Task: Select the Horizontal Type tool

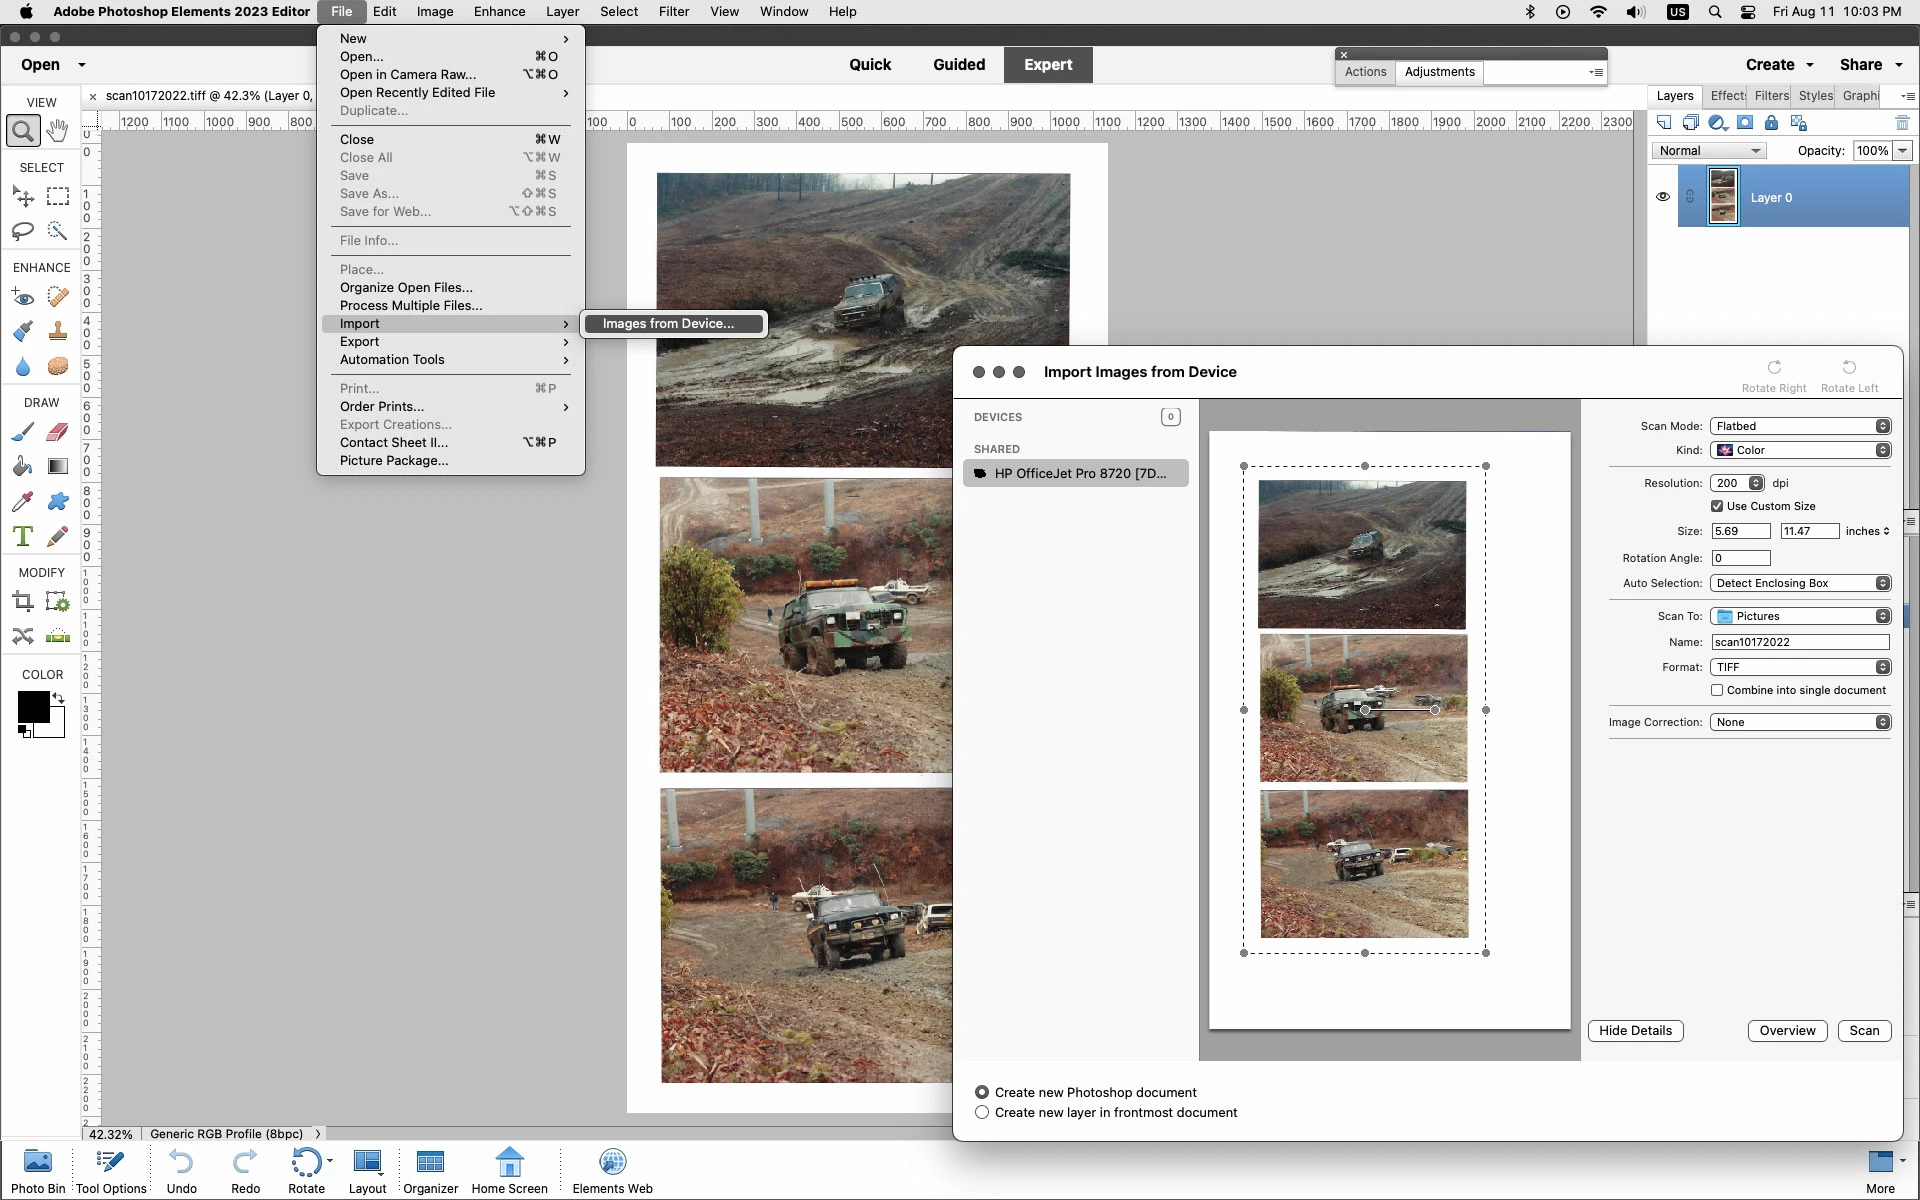Action: [x=23, y=536]
